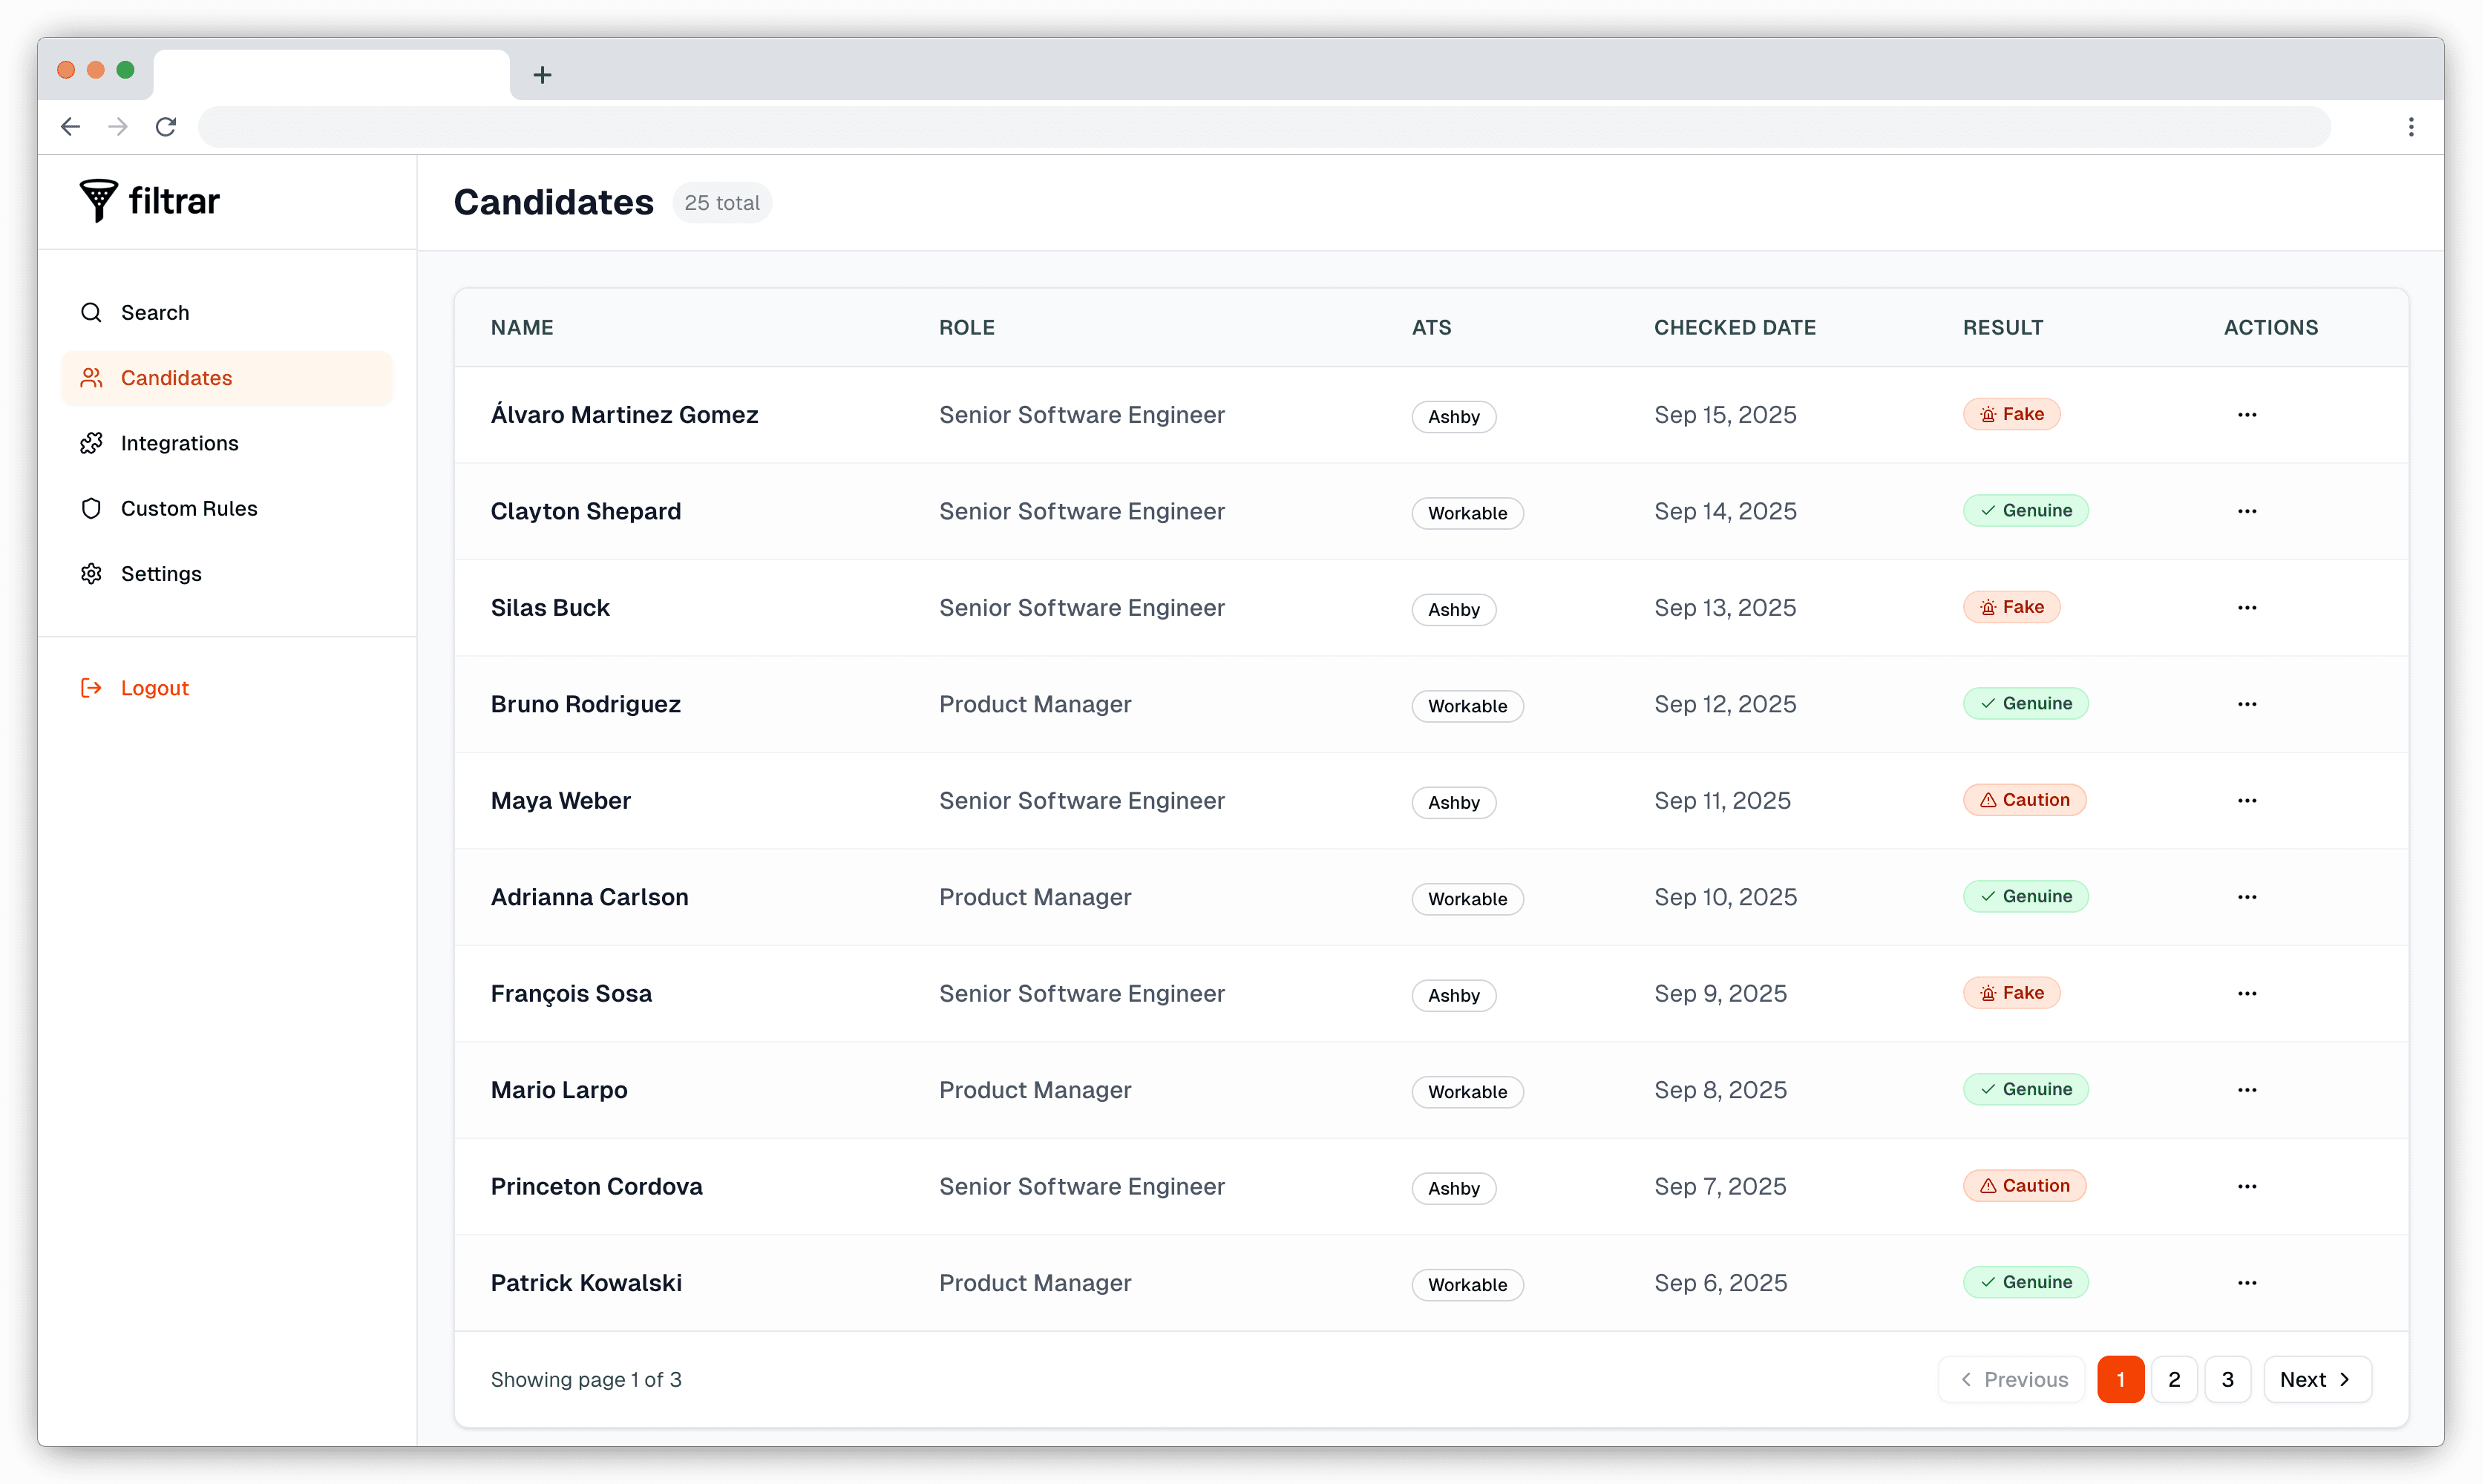Click Caution badge for Maya Weber
Image resolution: width=2482 pixels, height=1484 pixels.
(x=2024, y=800)
